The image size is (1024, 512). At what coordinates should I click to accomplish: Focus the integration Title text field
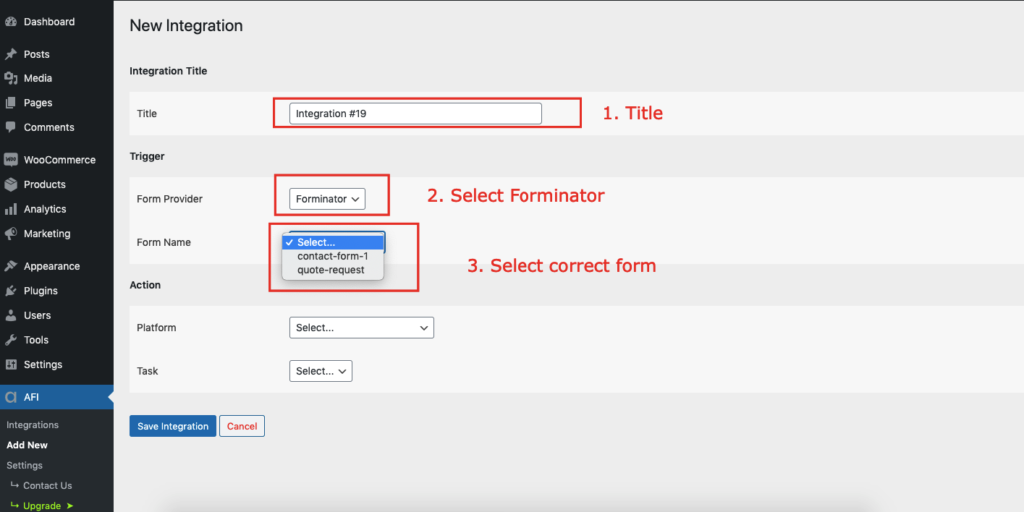[415, 113]
